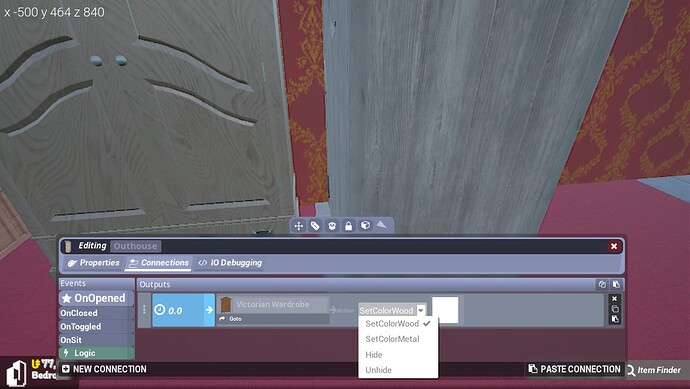Screen dimensions: 690x389
Task: Click the cube icon in item toolbar
Action: (x=365, y=225)
